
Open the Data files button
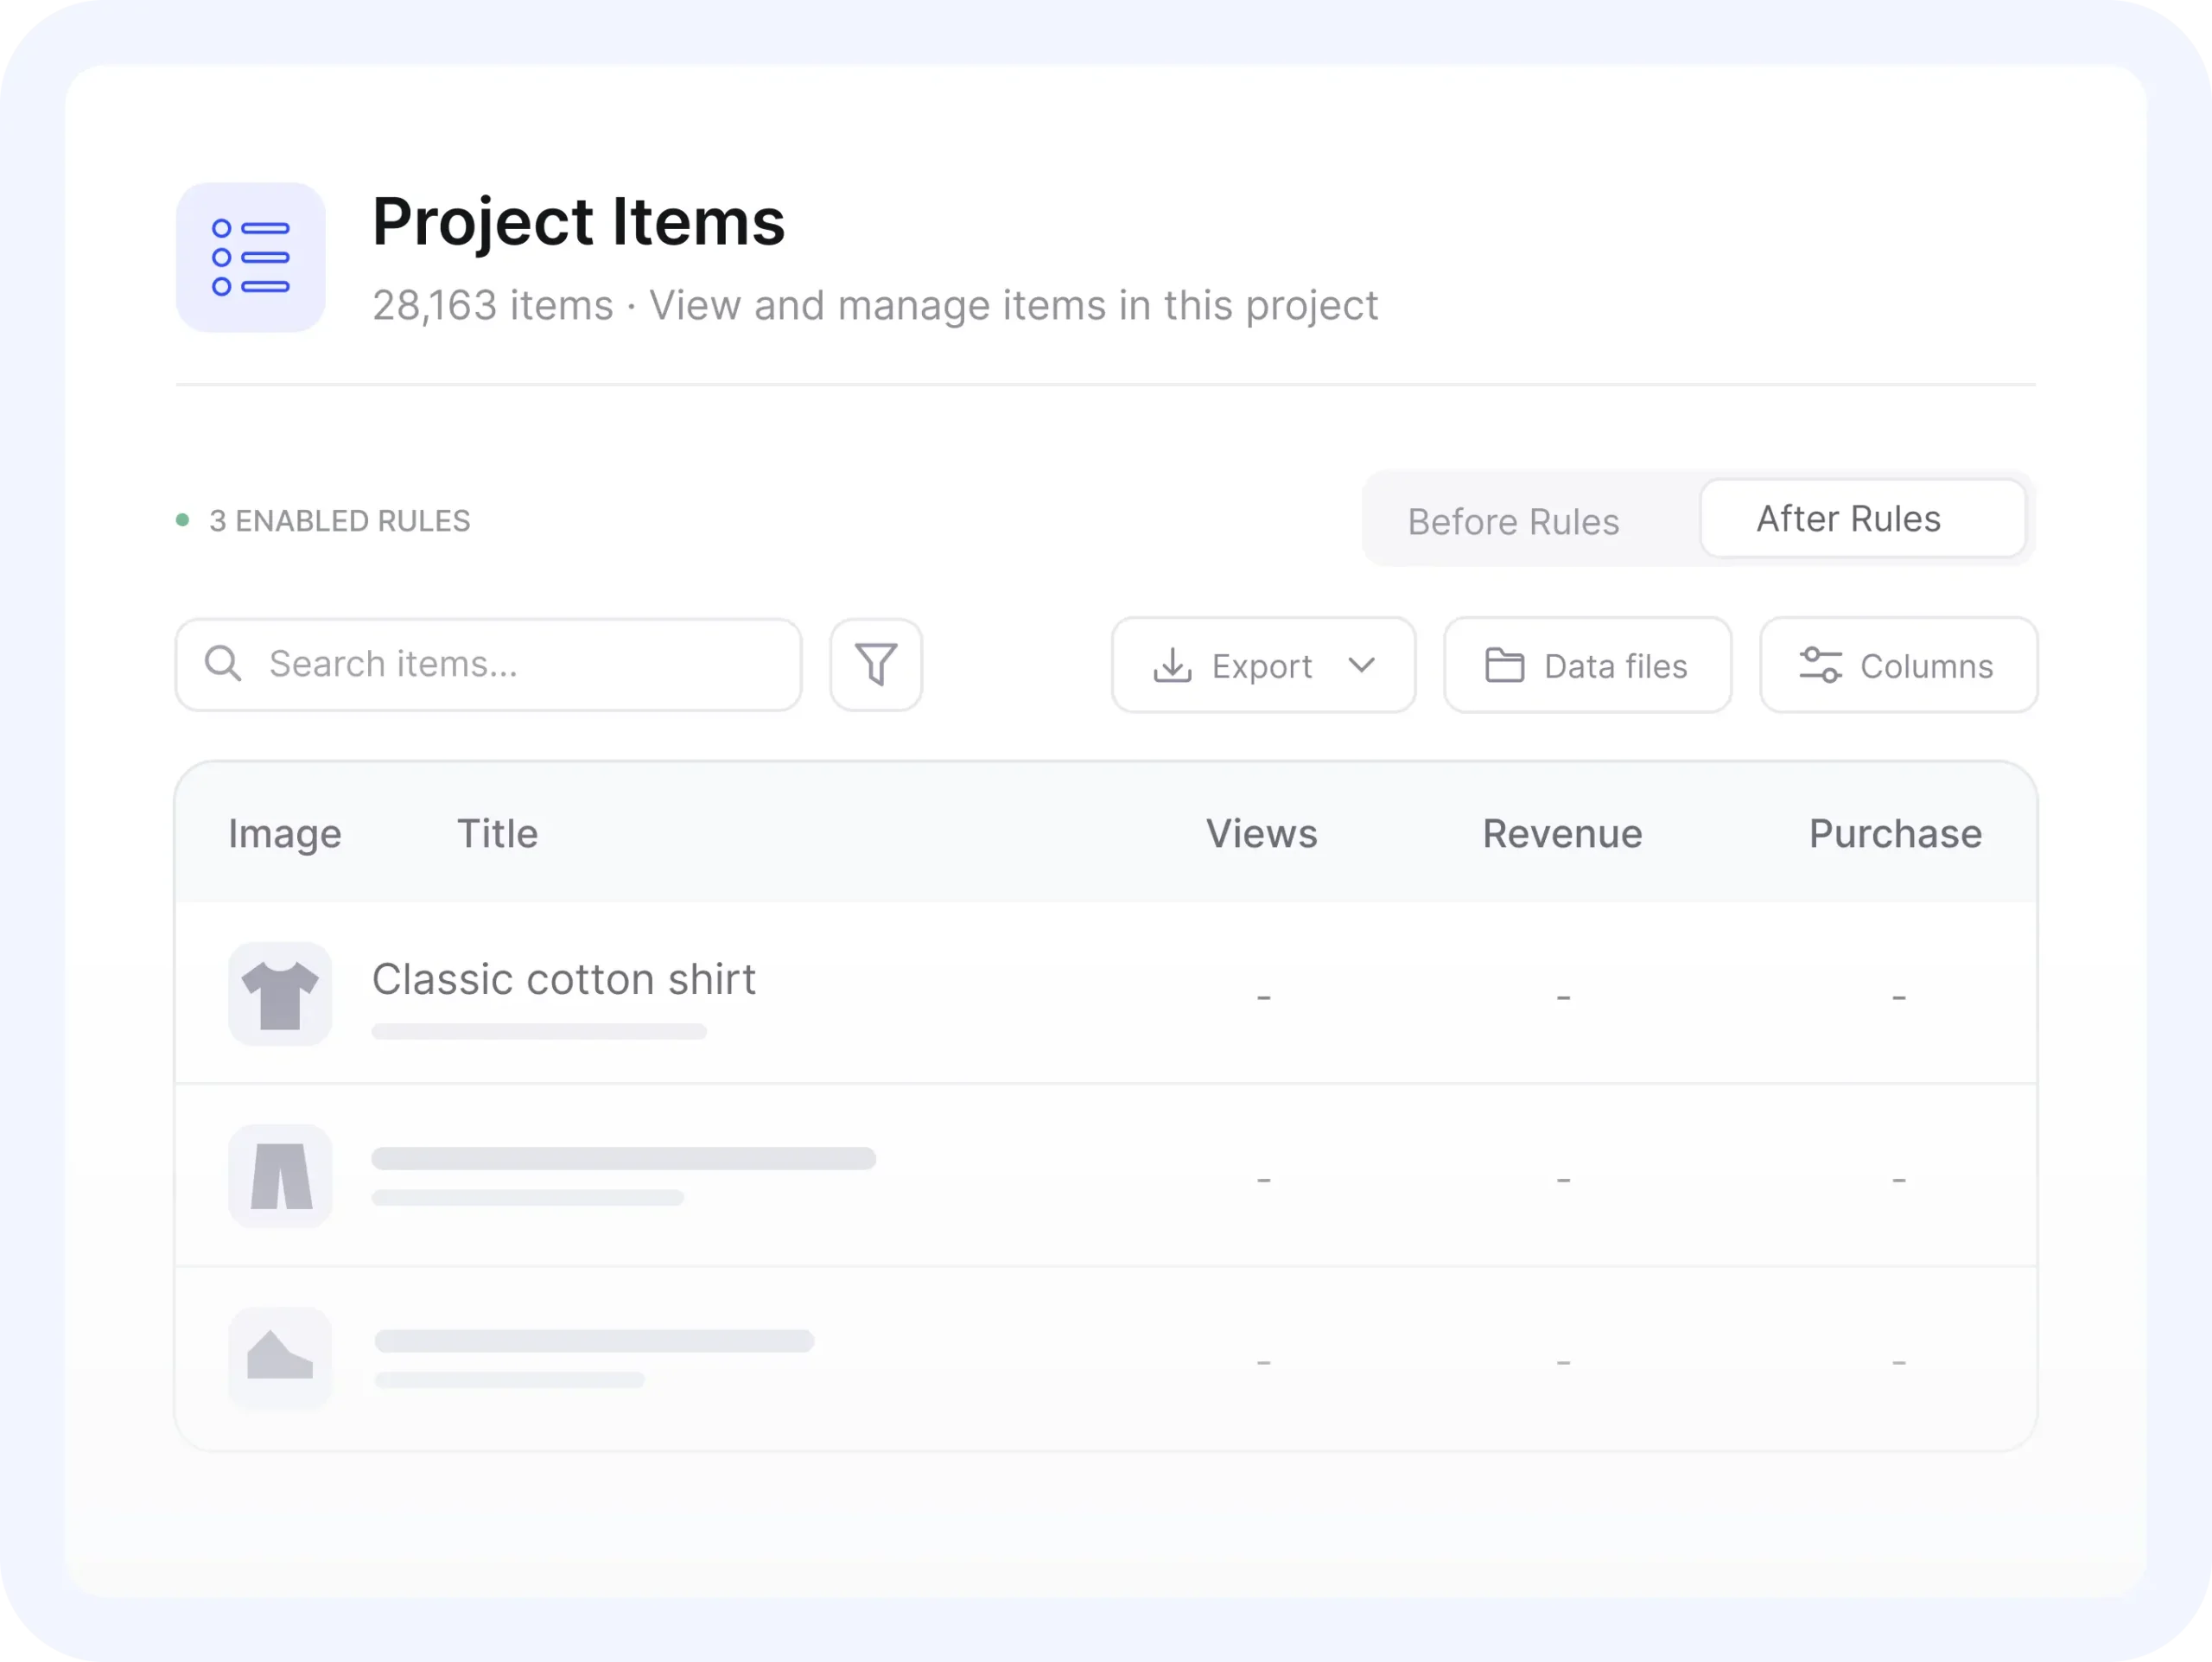(x=1587, y=665)
